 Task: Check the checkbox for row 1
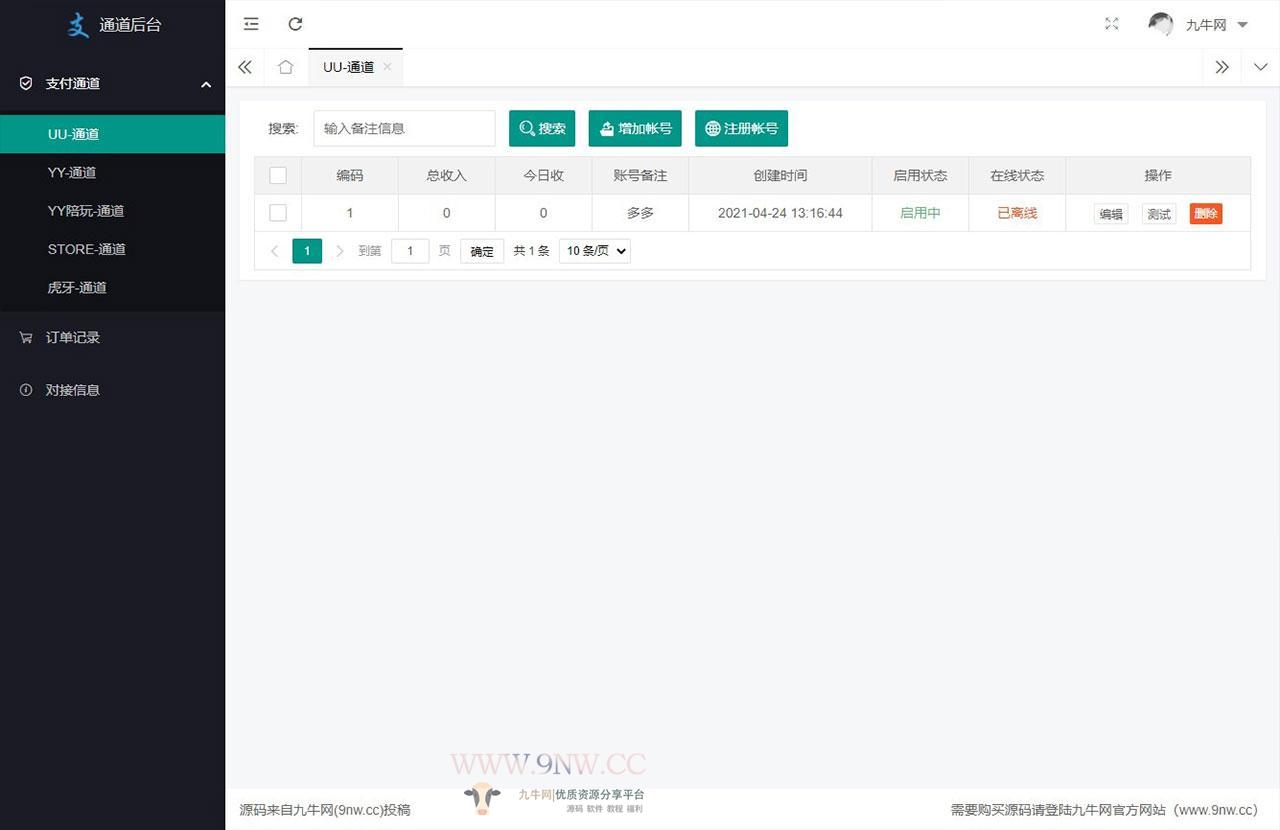click(278, 213)
